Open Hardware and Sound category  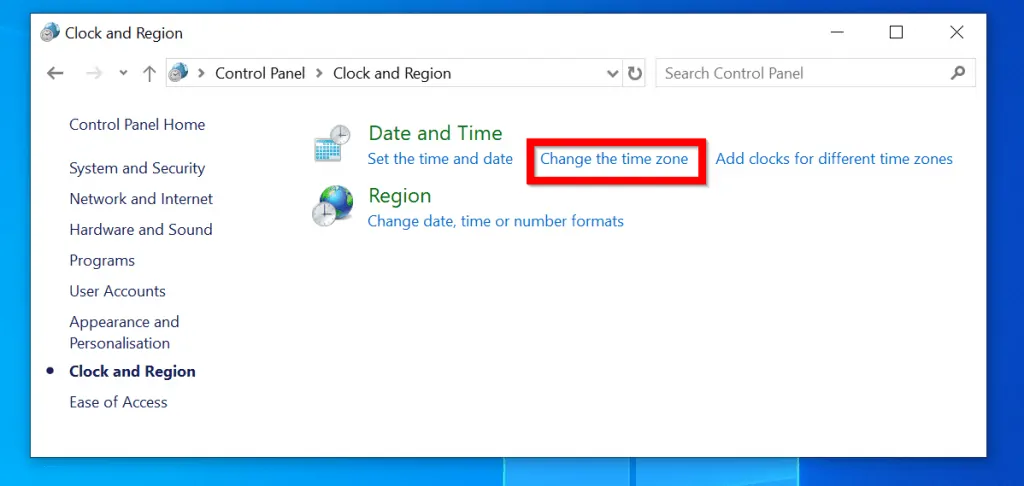pyautogui.click(x=141, y=229)
